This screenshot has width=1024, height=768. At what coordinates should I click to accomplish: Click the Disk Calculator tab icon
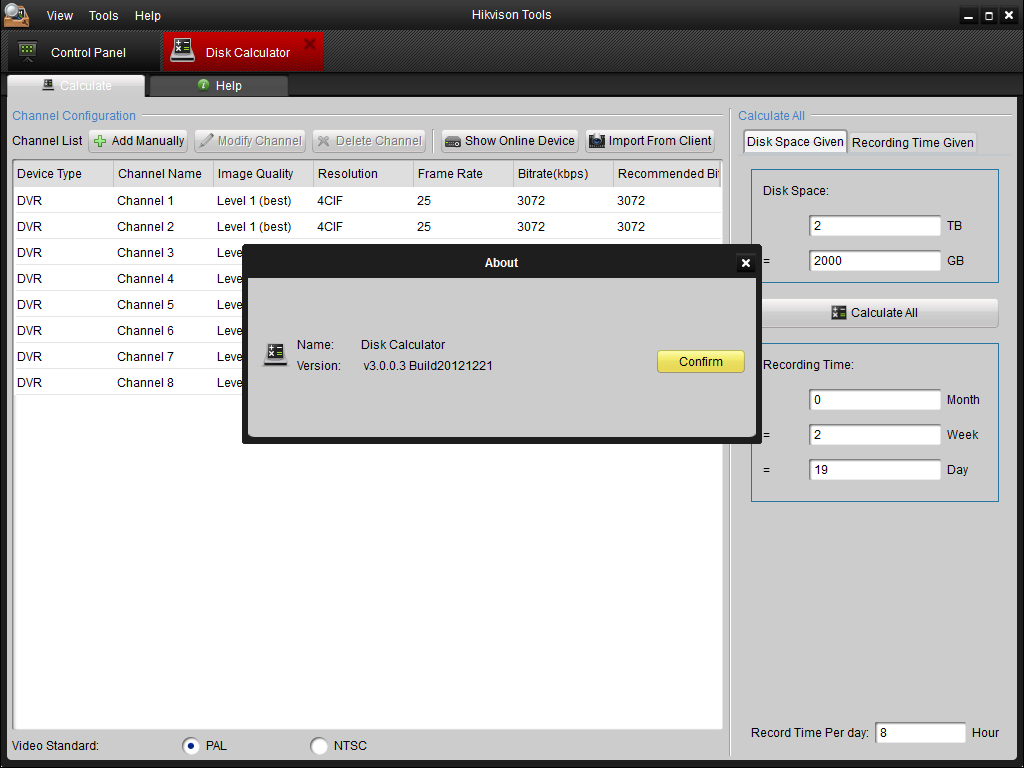[x=182, y=50]
